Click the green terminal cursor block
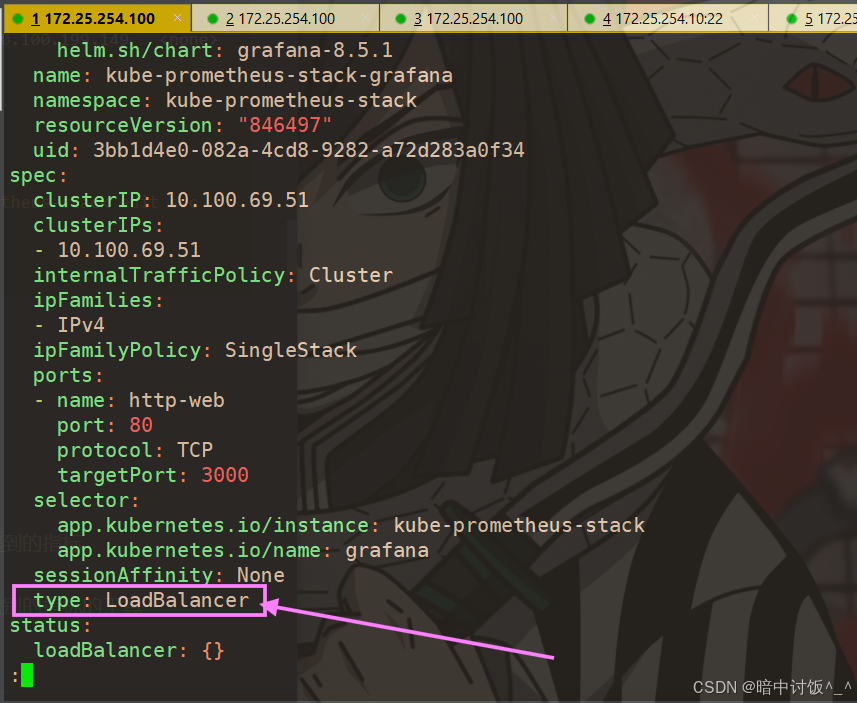 [x=27, y=675]
